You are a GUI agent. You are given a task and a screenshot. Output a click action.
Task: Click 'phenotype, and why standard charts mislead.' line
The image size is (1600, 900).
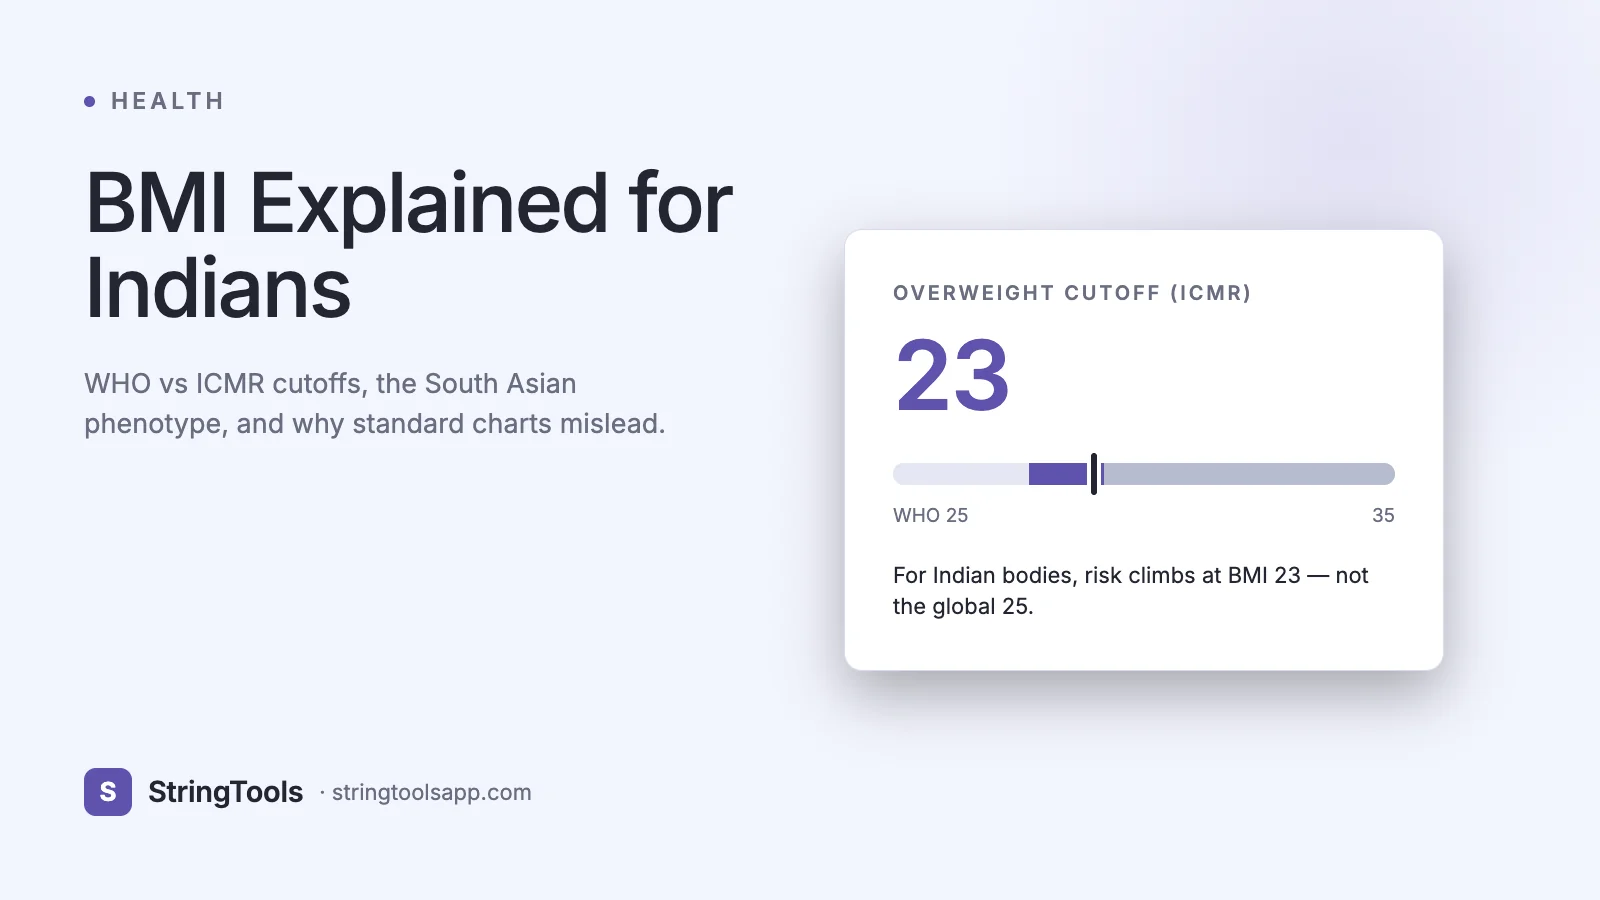pyautogui.click(x=375, y=424)
